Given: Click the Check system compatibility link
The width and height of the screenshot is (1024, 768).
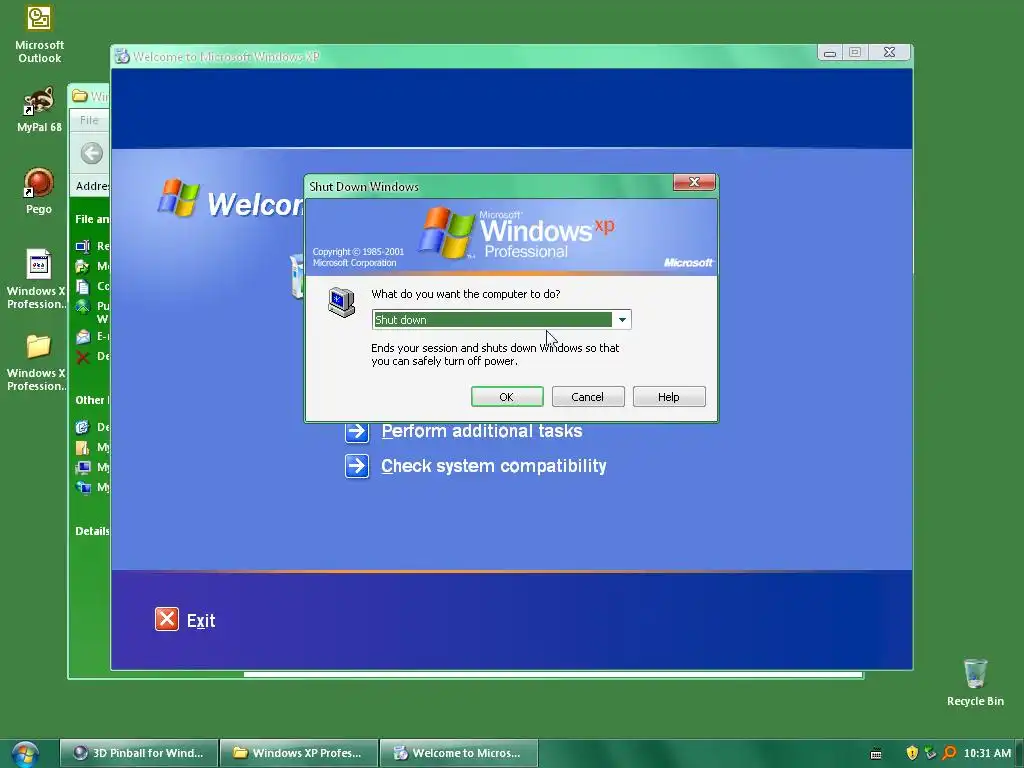Looking at the screenshot, I should (x=494, y=466).
